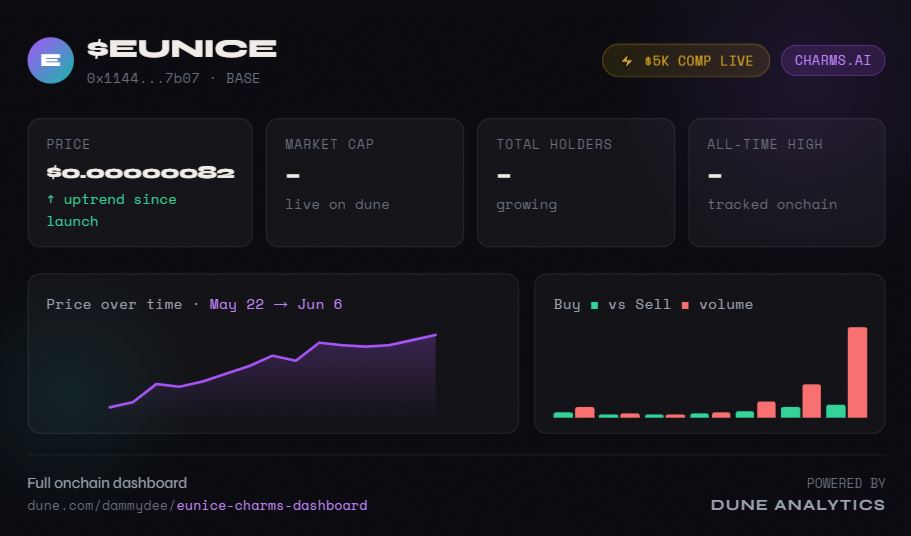Open the Total Holders card
The image size is (911, 536).
point(576,182)
